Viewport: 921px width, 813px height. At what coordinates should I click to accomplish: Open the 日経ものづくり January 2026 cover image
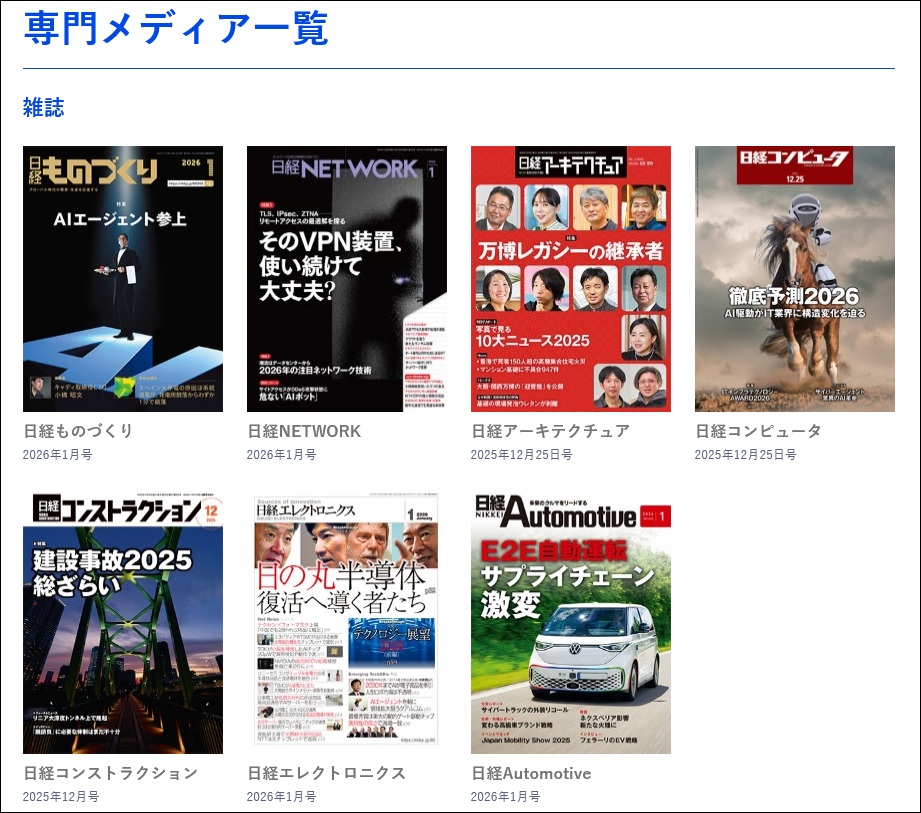click(122, 280)
